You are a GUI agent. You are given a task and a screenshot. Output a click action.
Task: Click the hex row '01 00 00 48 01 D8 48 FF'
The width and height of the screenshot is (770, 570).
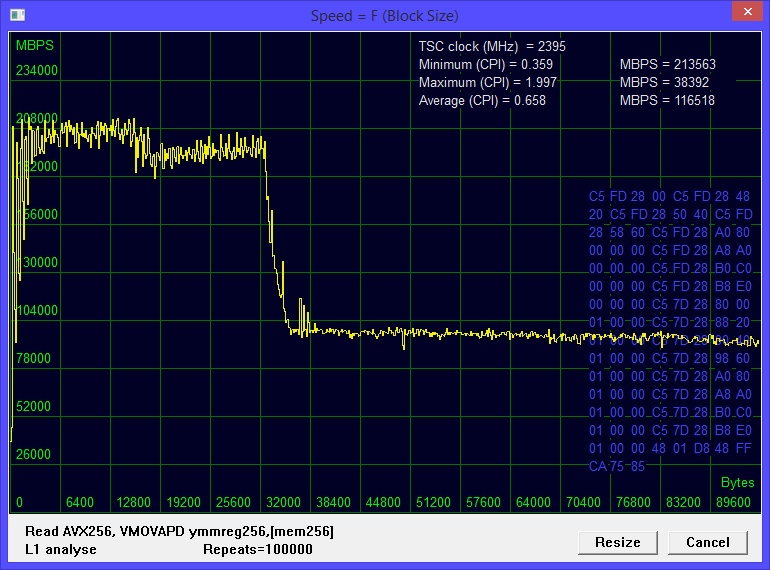[670, 448]
